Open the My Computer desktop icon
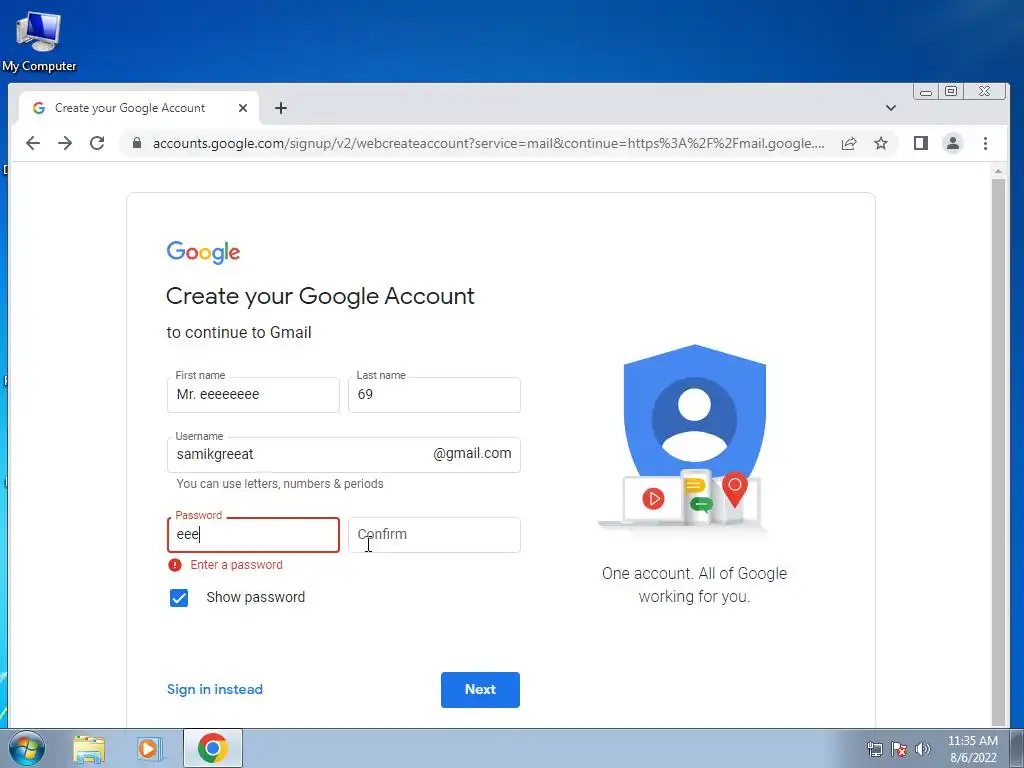The image size is (1024, 768). [x=39, y=40]
